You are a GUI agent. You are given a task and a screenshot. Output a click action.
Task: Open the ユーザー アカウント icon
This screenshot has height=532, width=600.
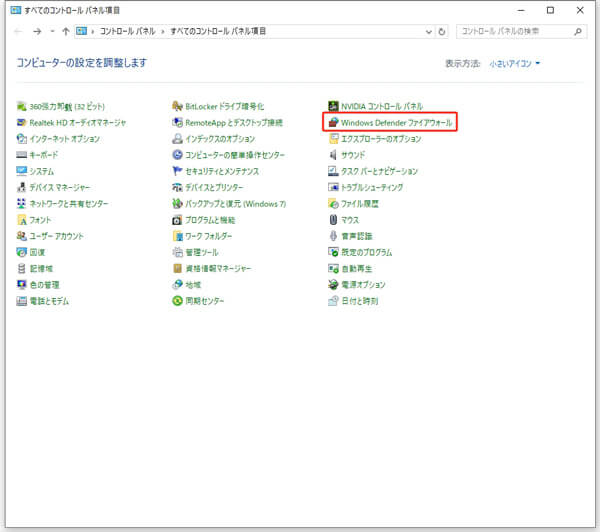tap(21, 236)
